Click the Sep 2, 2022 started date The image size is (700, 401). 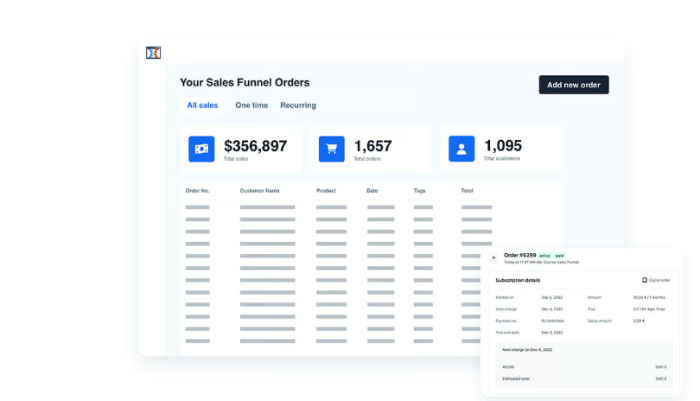[x=552, y=297]
